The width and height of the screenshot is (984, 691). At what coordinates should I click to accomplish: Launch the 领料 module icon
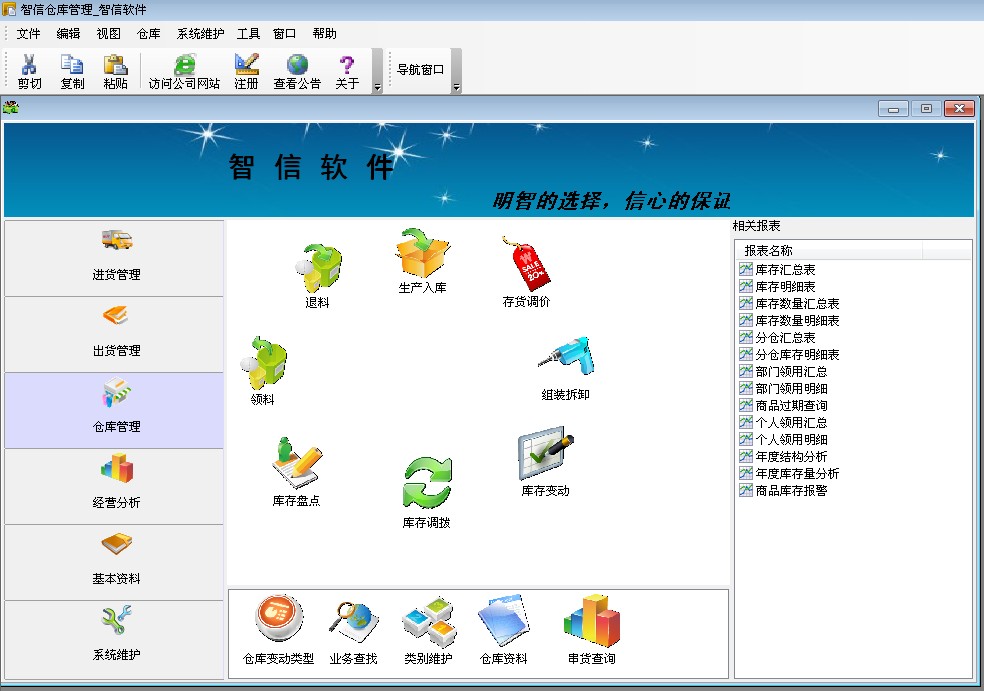(263, 371)
